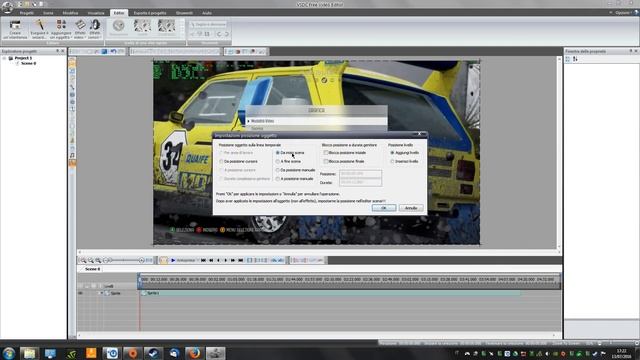Viewport: 640px width, 360px height.
Task: Open the Aiuto ribbon tab
Action: [207, 13]
